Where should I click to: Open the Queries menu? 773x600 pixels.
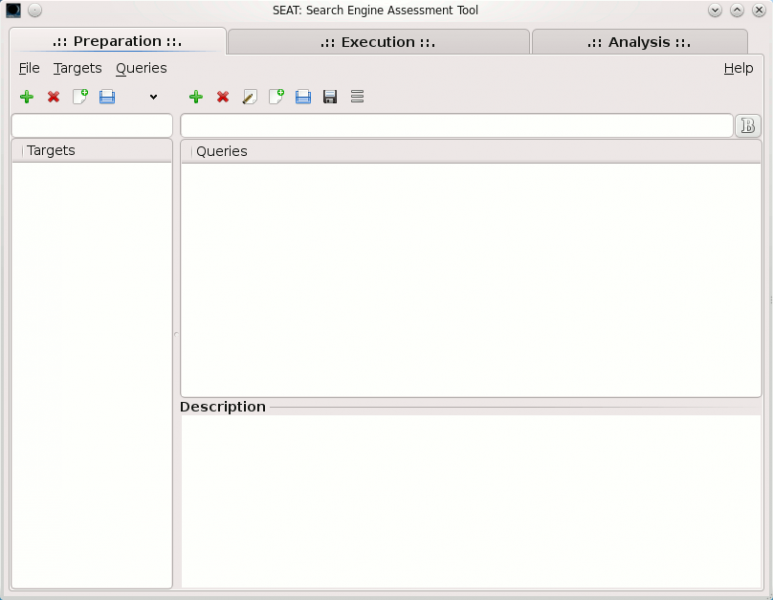141,68
